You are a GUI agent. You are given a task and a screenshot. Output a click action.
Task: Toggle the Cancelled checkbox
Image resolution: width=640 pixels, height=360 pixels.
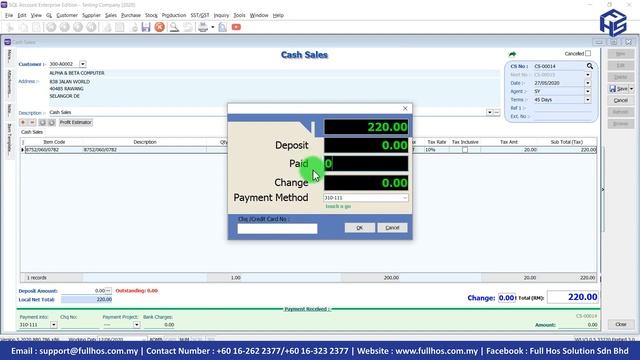(x=588, y=53)
